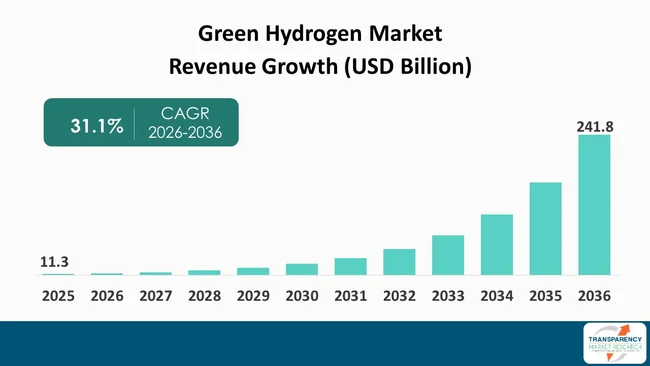Click the 2025 axis label
Screen dimensions: 650x366
click(58, 296)
